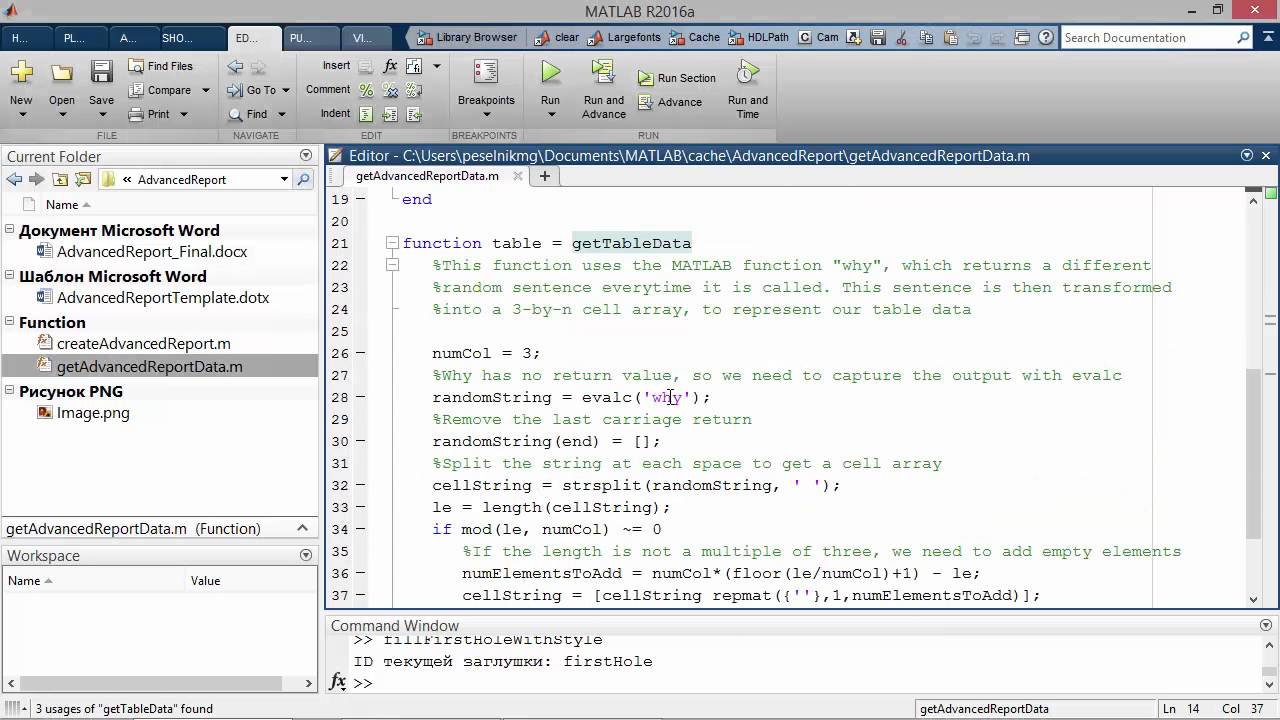Search in the current folder
Screen dimensions: 1280x720
point(304,180)
